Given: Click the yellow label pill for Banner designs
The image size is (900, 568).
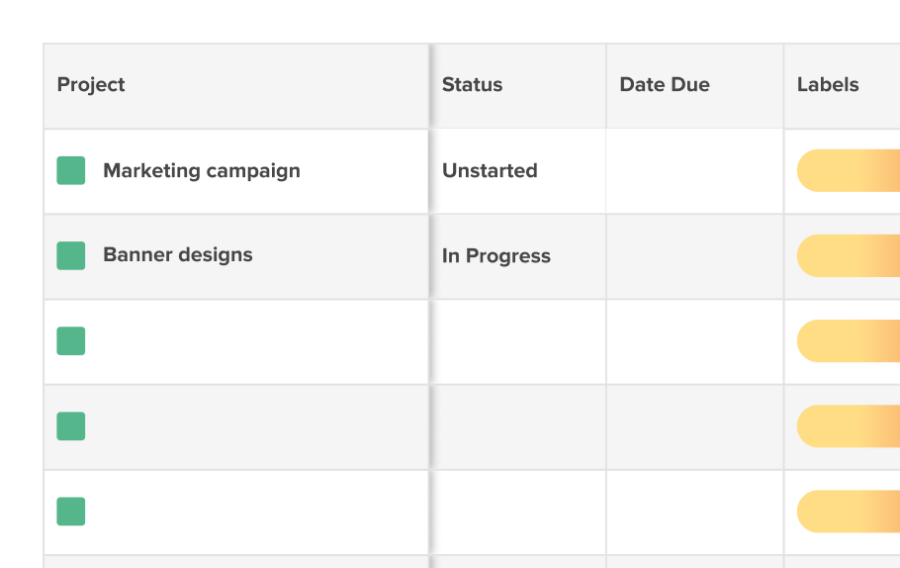Looking at the screenshot, I should 848,256.
